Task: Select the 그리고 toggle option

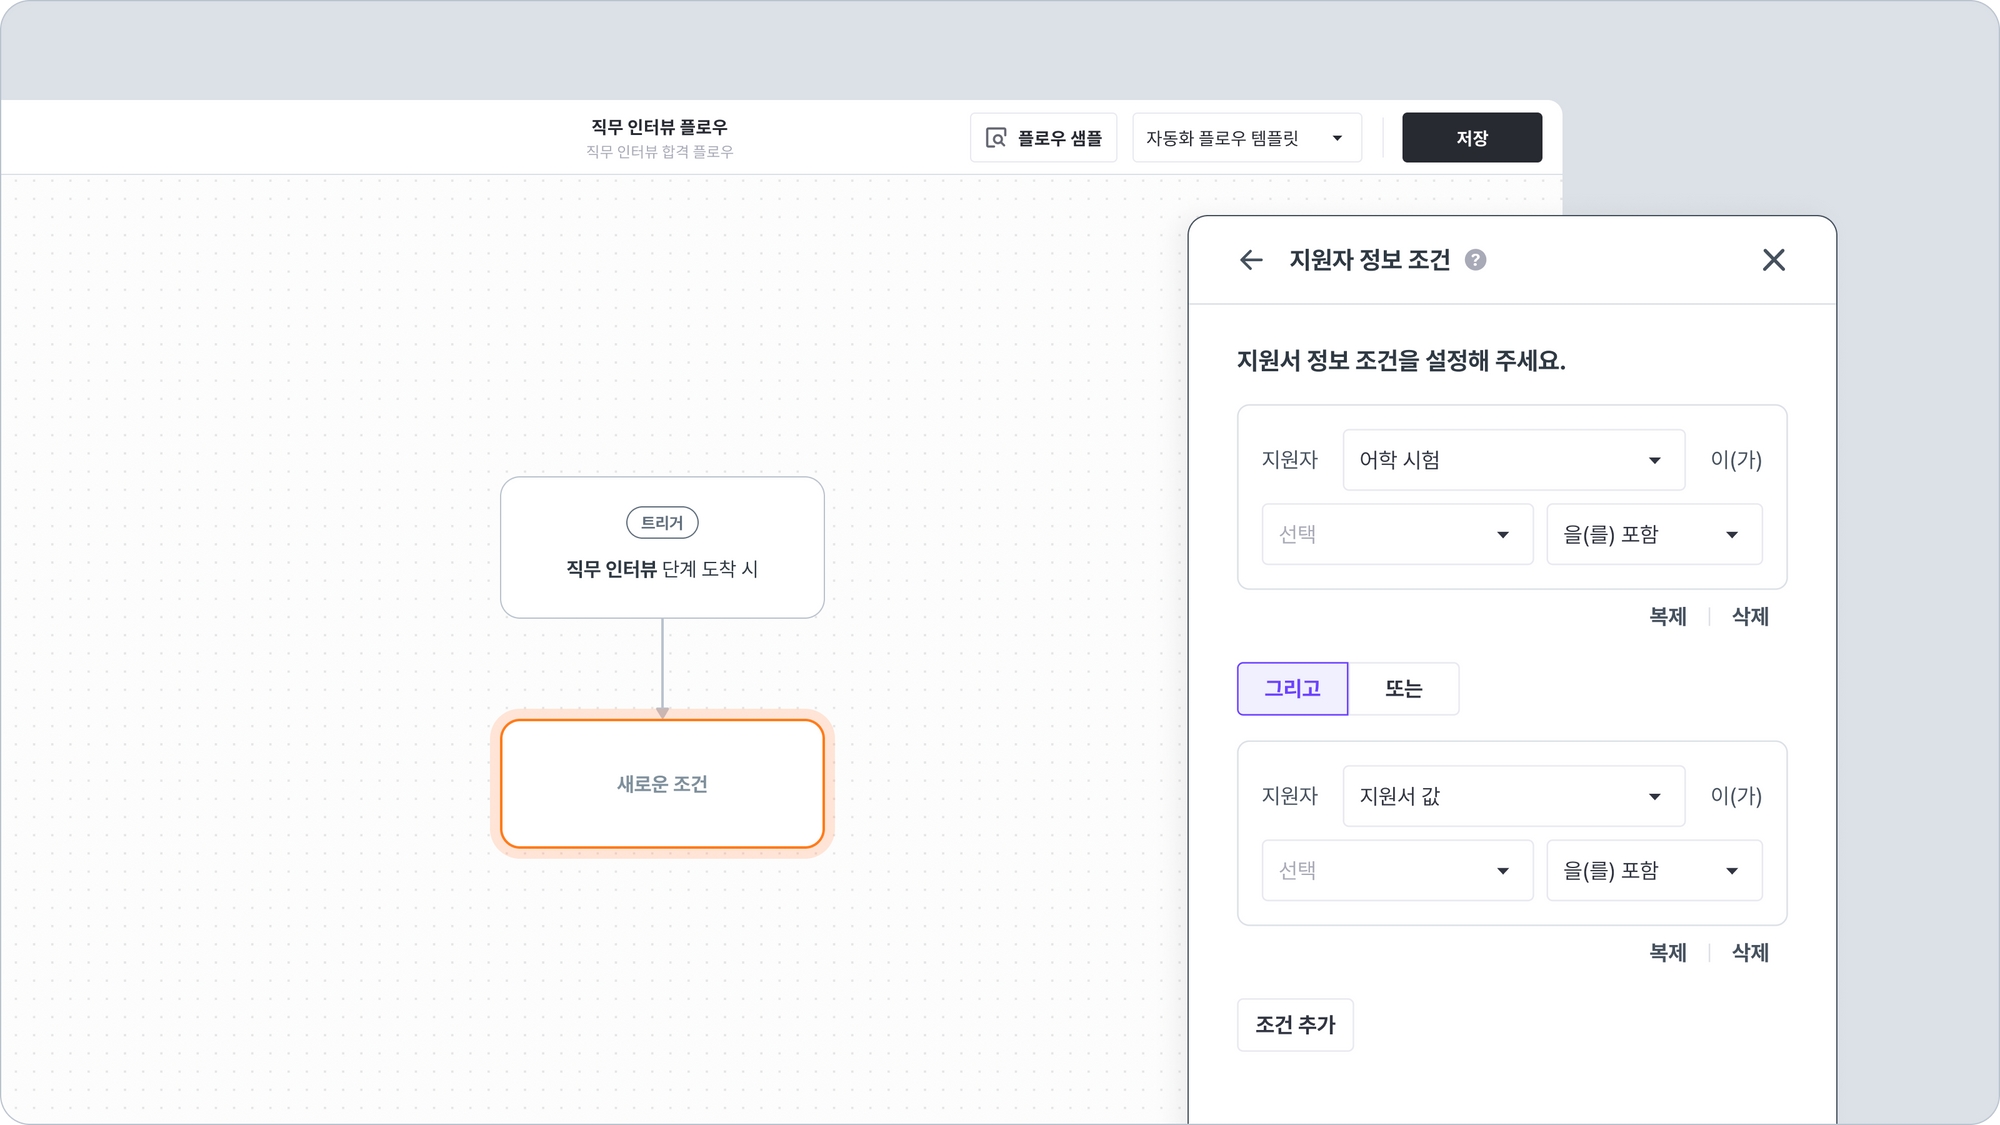Action: point(1292,689)
